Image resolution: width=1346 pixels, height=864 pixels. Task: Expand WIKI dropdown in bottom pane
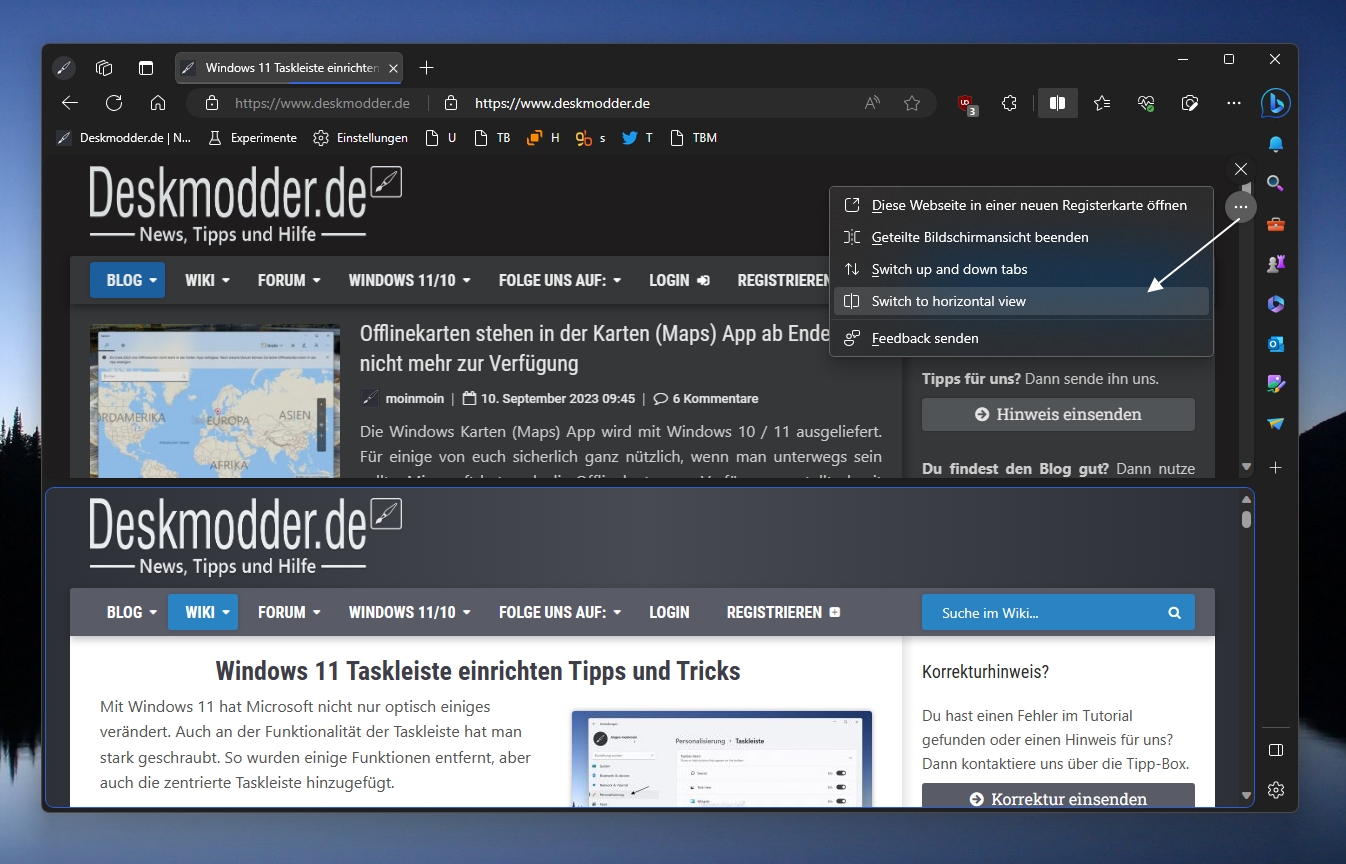(x=203, y=612)
